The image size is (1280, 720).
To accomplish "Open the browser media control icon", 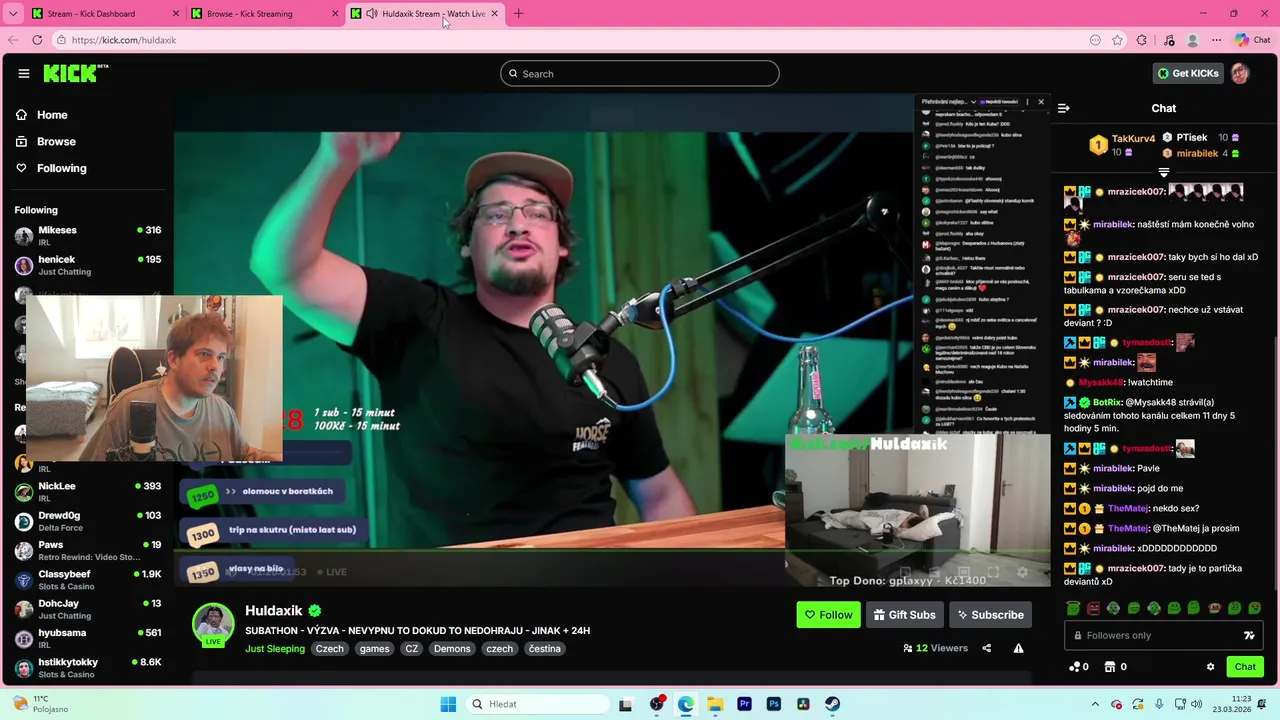I will click(1169, 40).
